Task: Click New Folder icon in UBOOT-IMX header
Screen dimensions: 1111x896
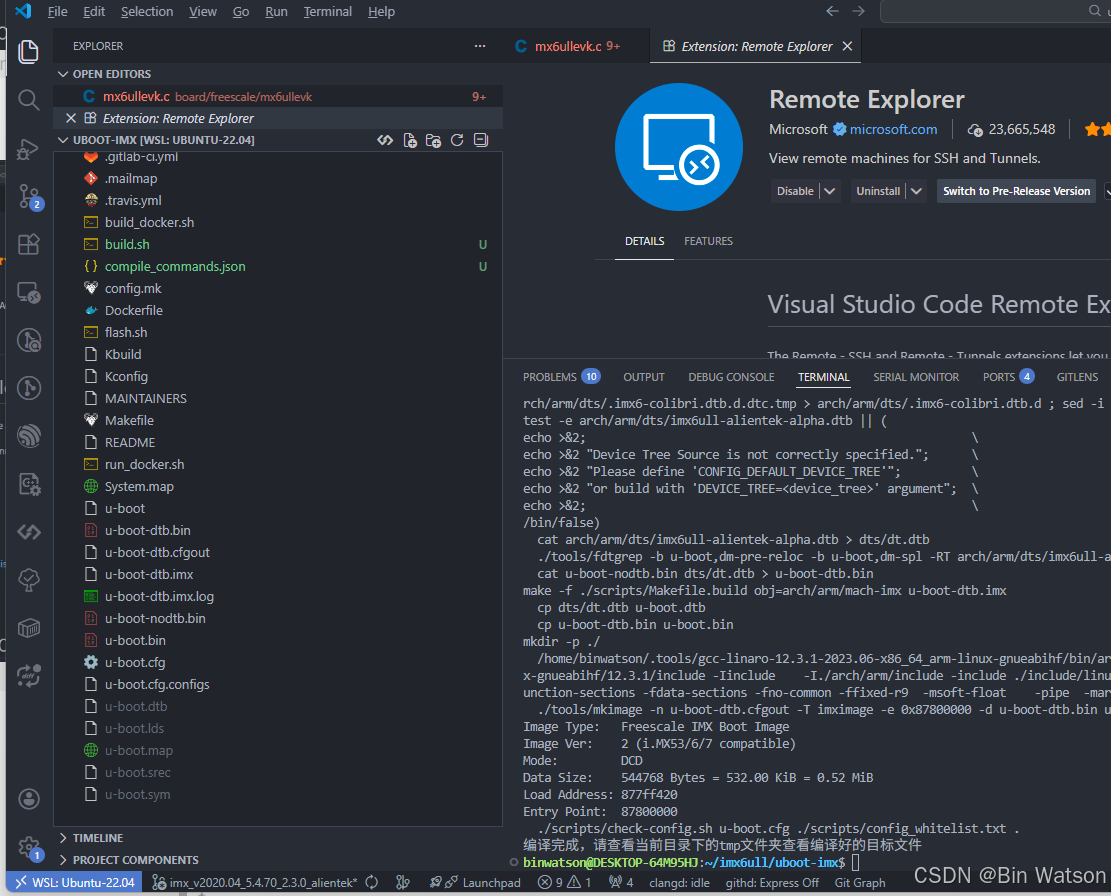Action: tap(434, 140)
